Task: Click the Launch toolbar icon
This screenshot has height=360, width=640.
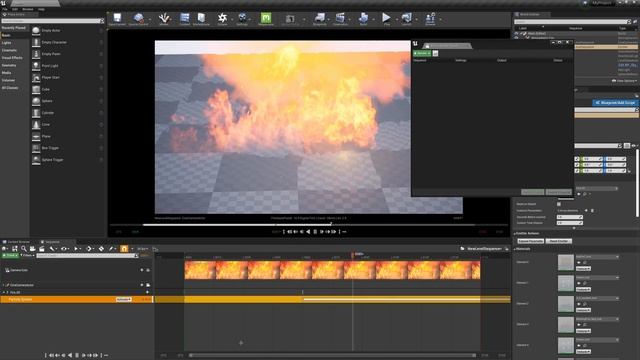Action: point(406,18)
